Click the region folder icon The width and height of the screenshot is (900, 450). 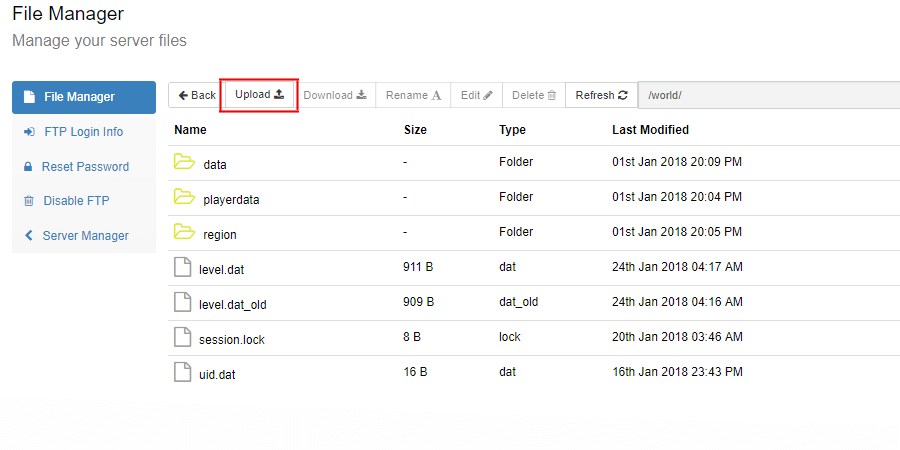point(184,232)
